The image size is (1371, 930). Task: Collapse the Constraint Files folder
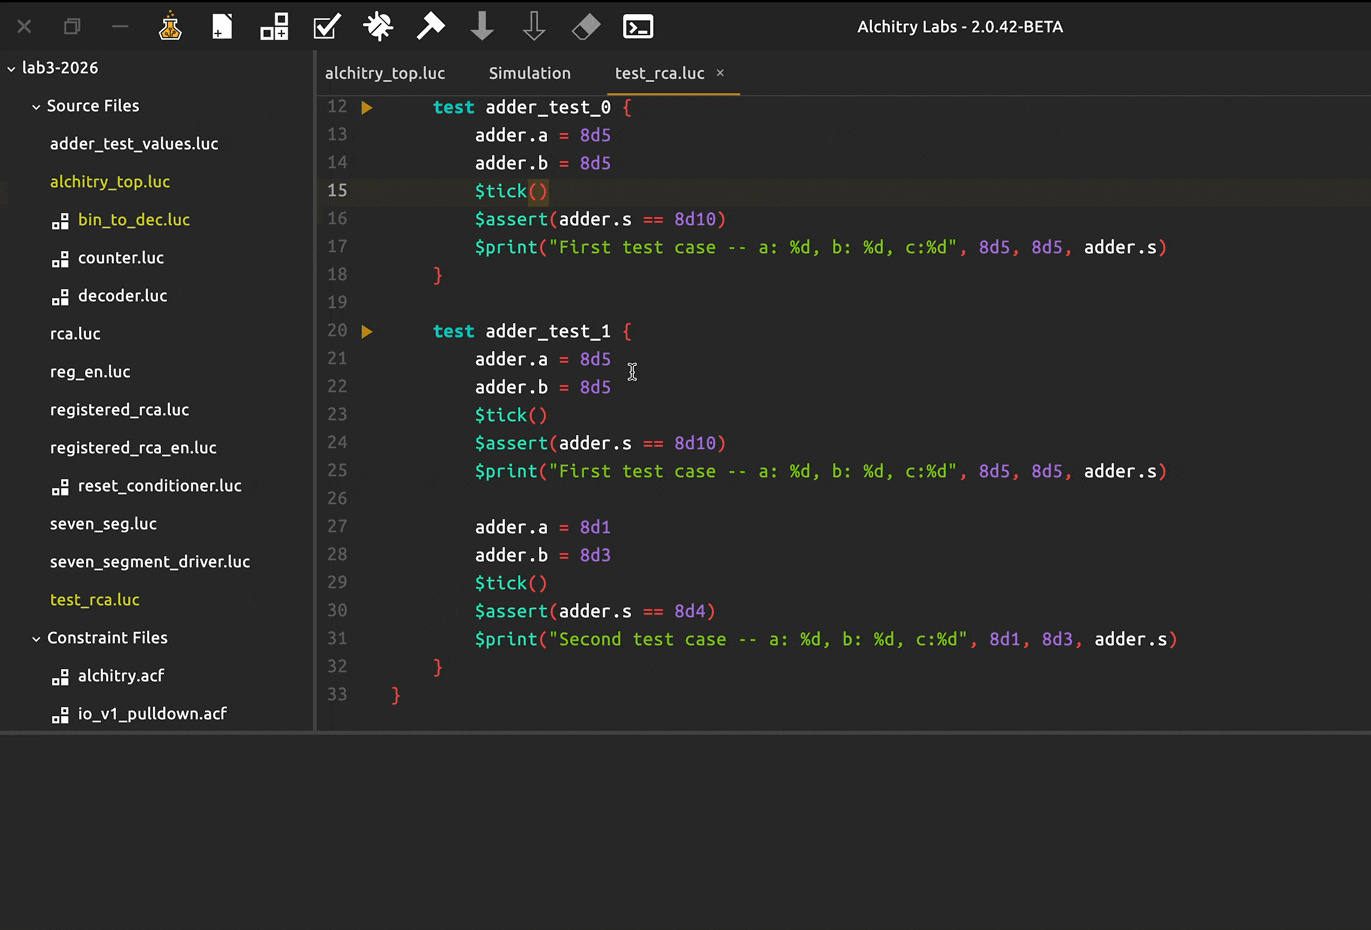(36, 639)
